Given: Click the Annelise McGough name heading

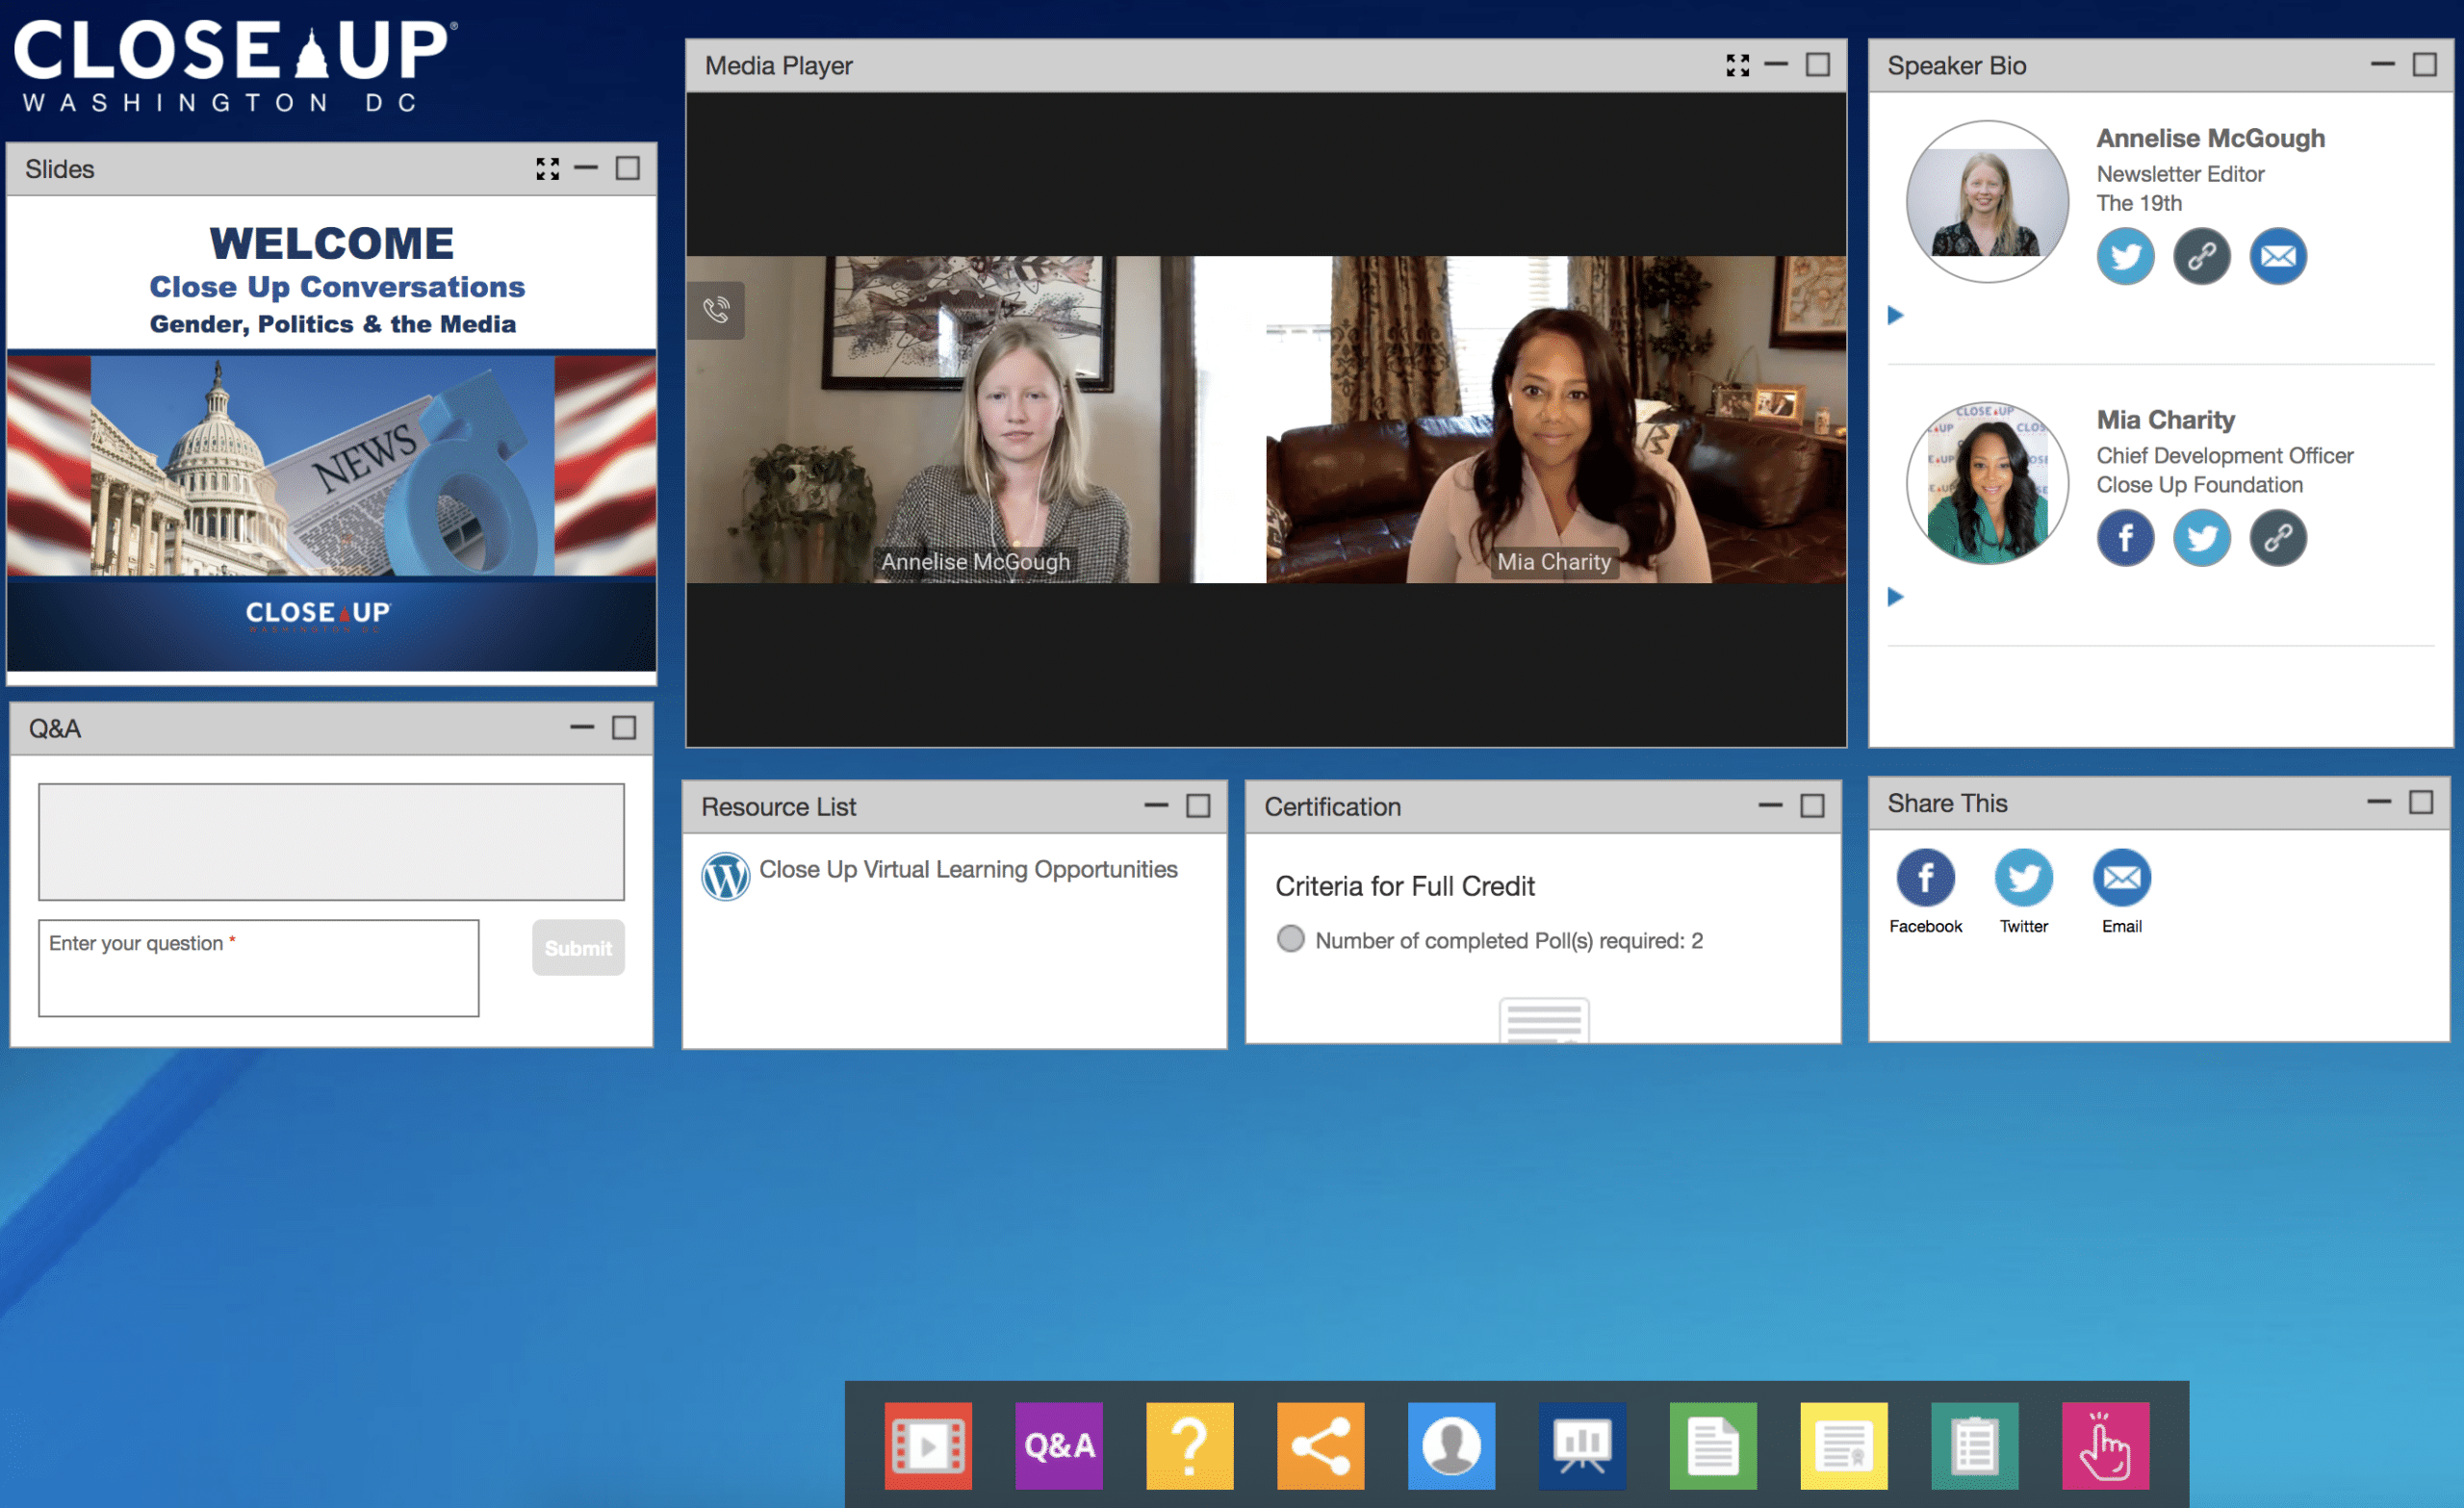Looking at the screenshot, I should click(2210, 138).
